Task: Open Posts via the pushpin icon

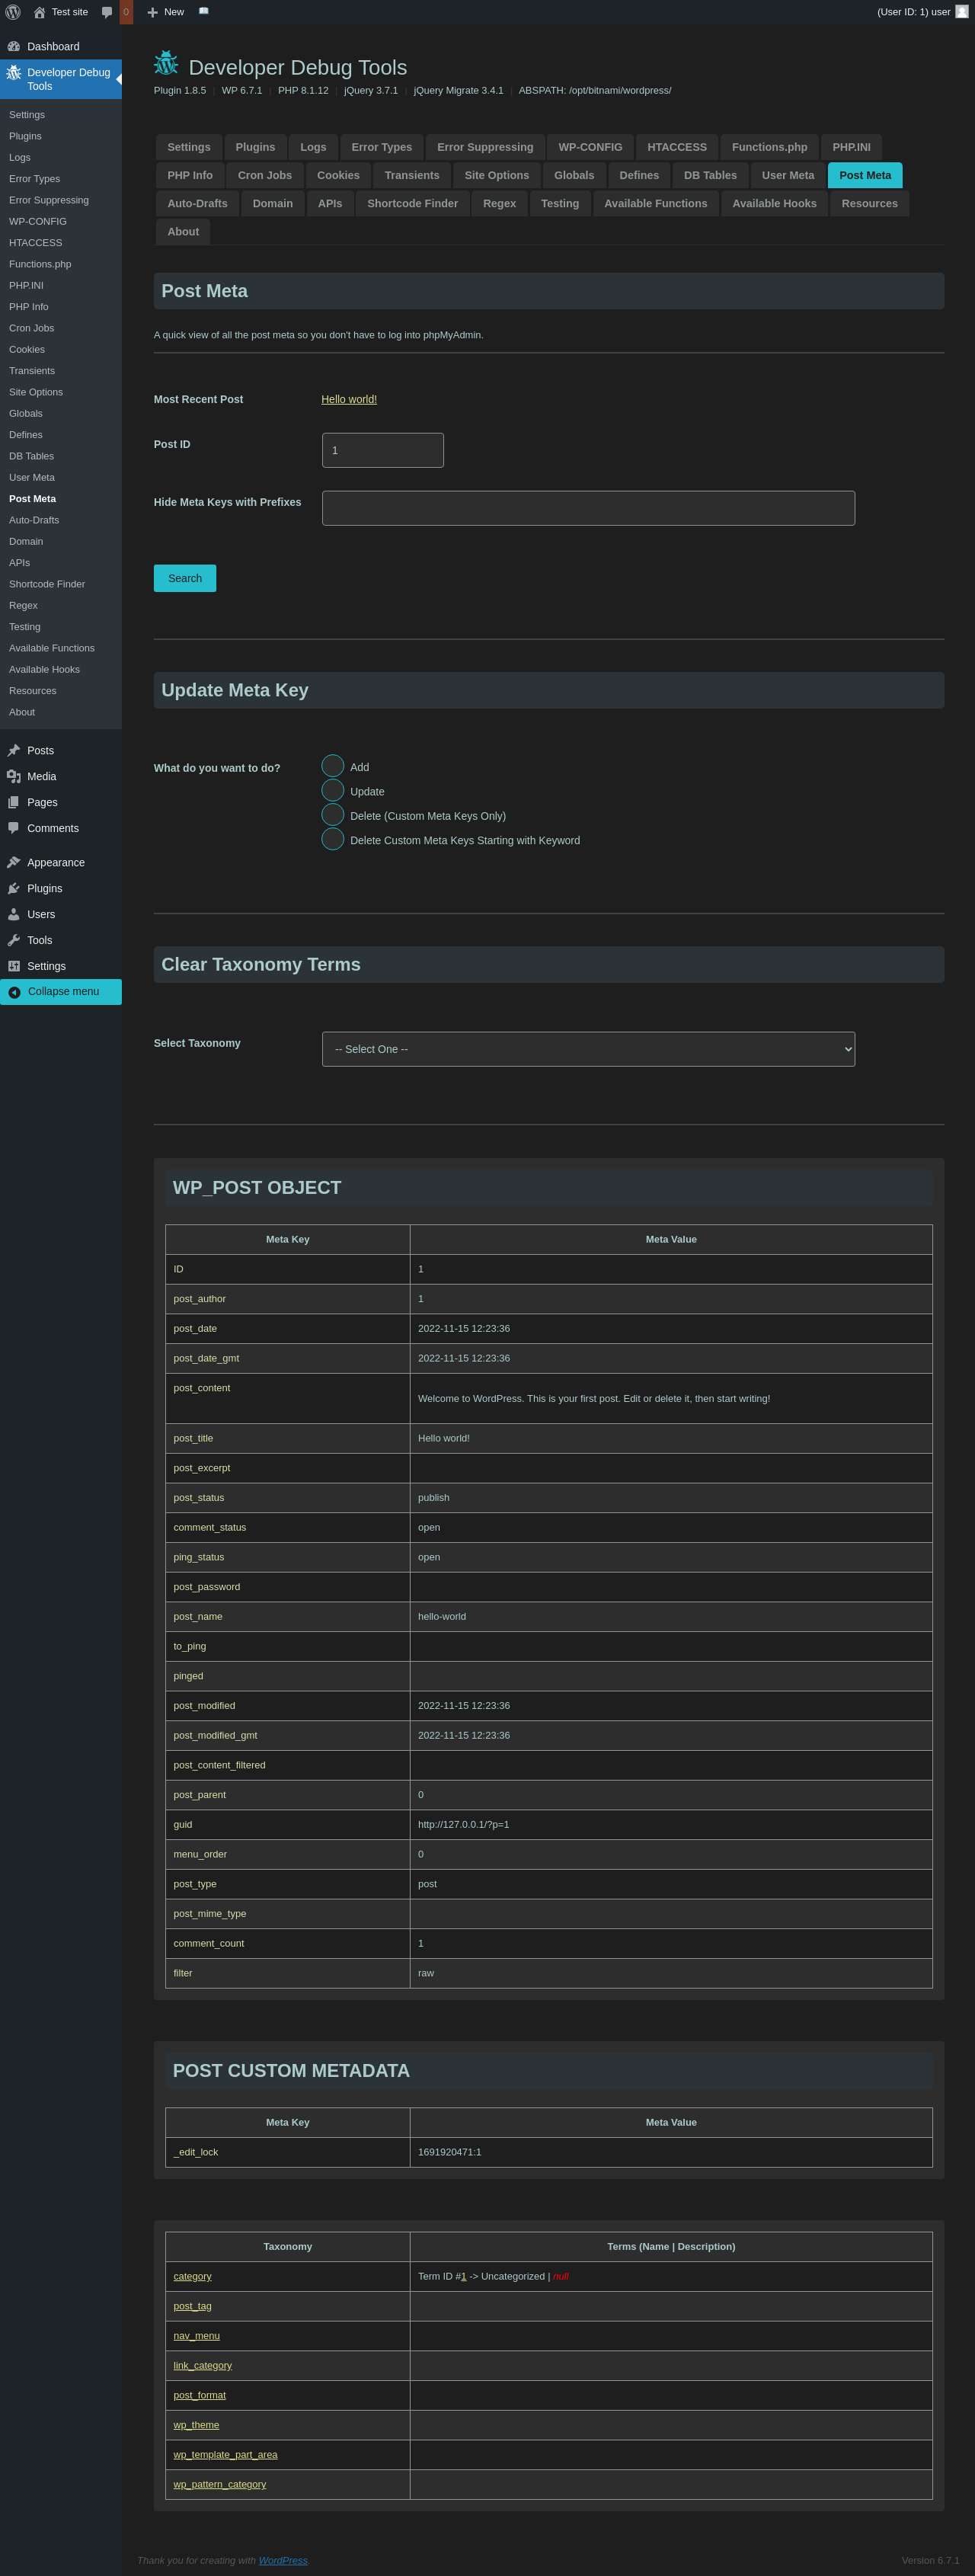Action: point(14,750)
